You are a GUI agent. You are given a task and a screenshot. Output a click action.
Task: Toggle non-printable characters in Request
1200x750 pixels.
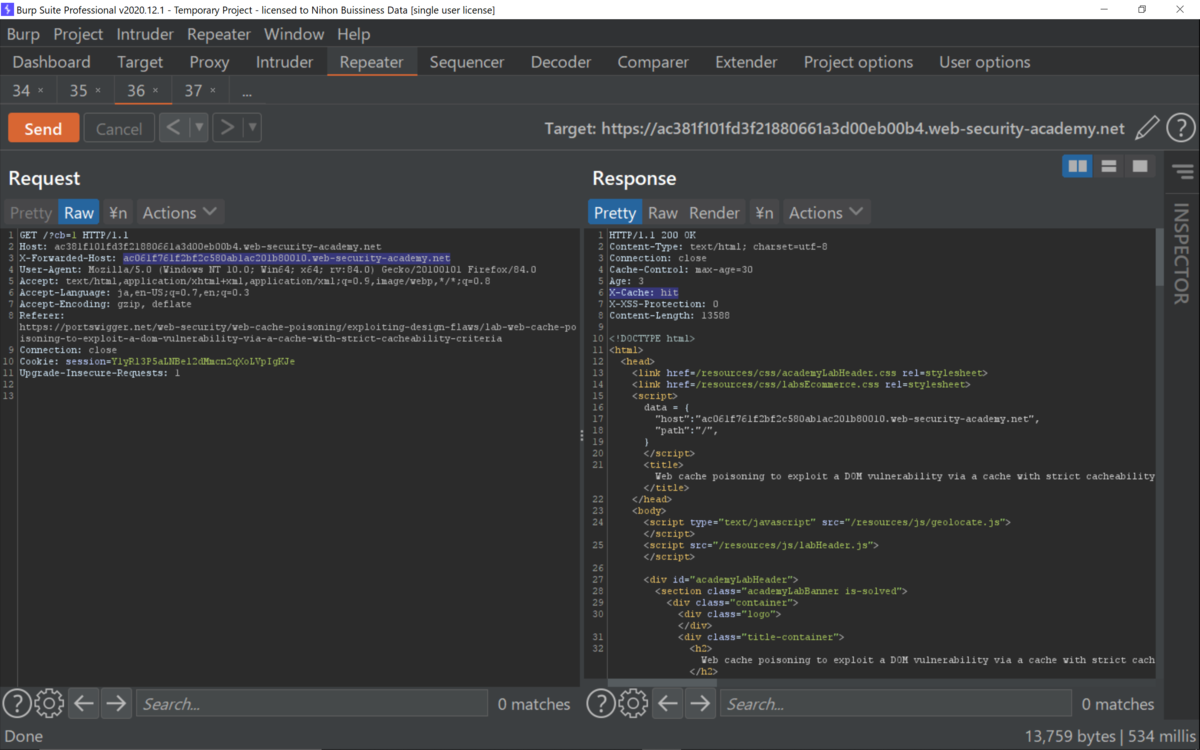(x=118, y=212)
